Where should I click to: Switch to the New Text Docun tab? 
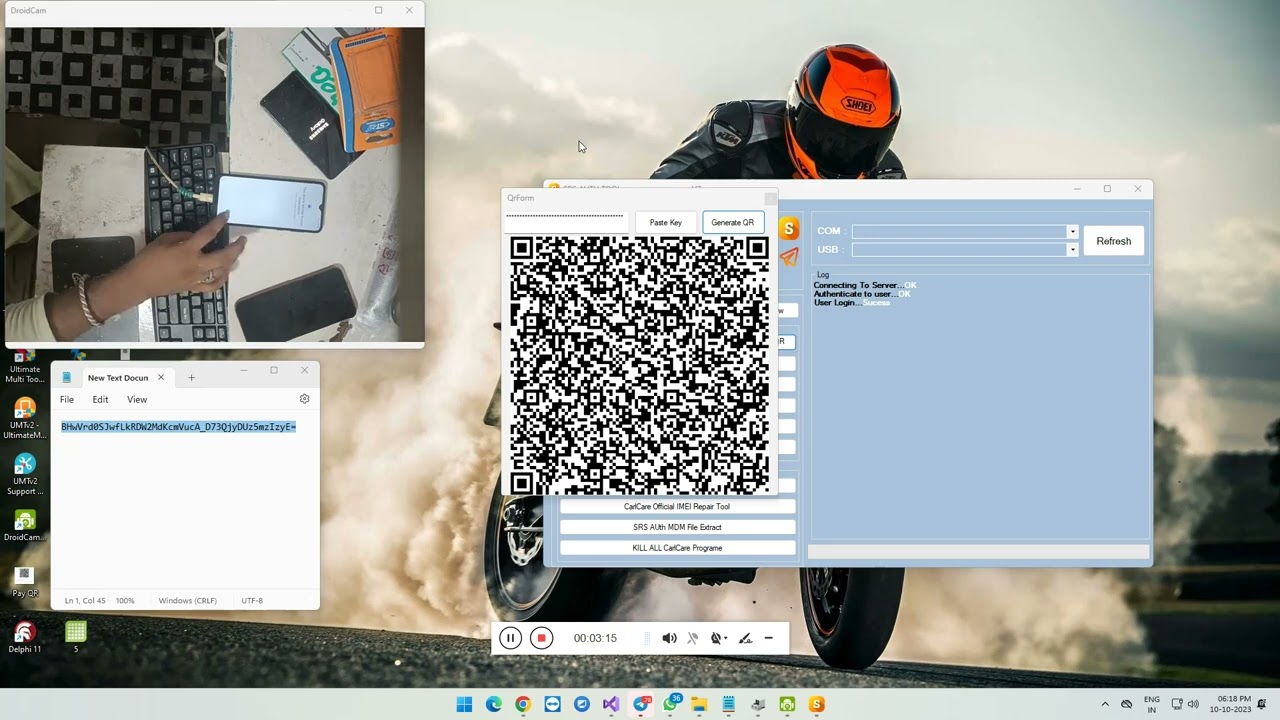[x=119, y=377]
